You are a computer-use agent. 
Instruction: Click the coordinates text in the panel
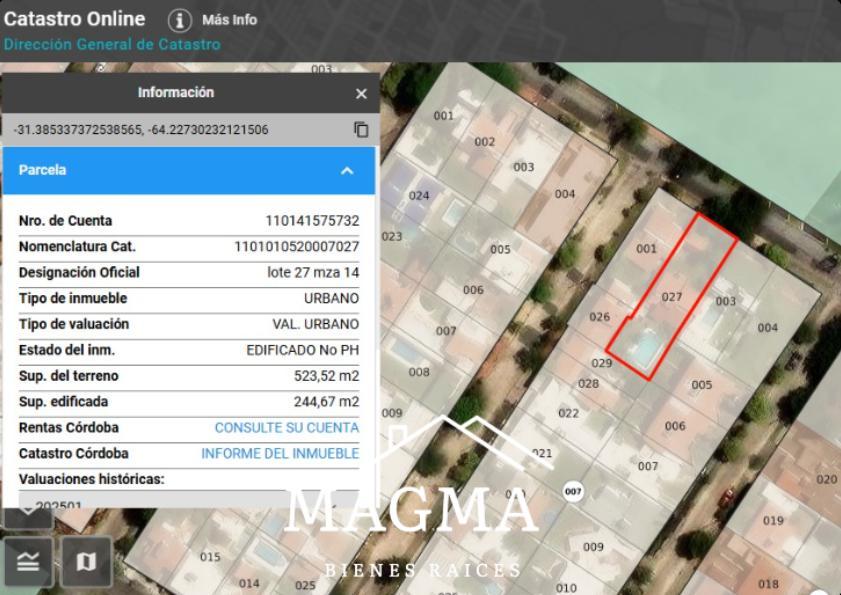coord(141,130)
